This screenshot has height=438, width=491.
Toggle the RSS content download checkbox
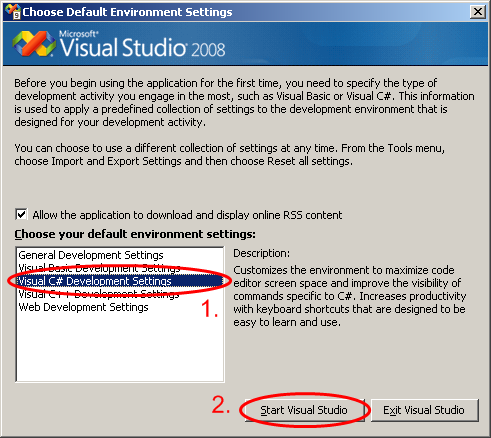point(21,214)
